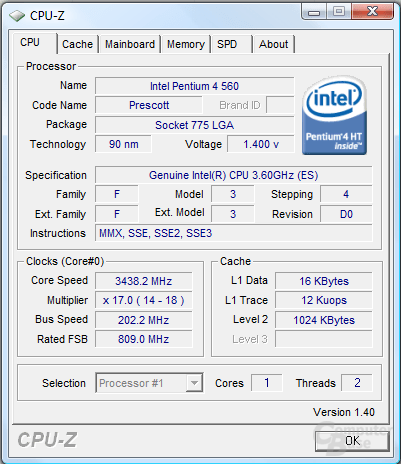401x464 pixels.
Task: Click the Cores value '1'
Action: [267, 383]
